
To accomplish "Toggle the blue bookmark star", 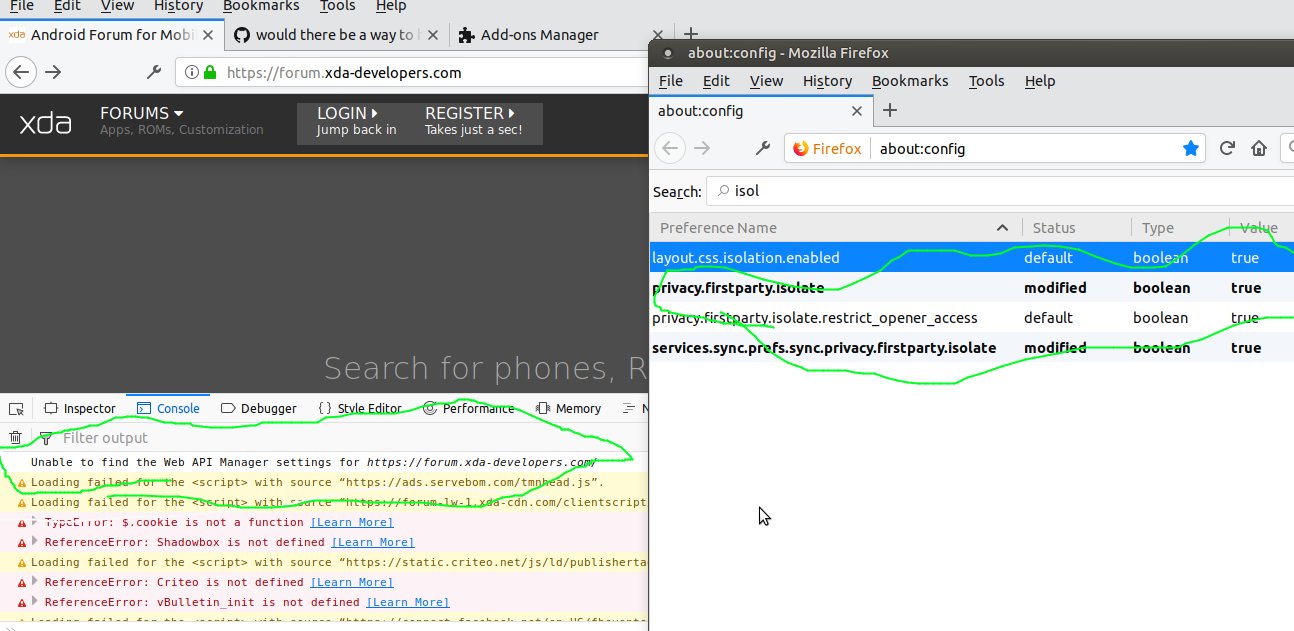I will coord(1191,148).
